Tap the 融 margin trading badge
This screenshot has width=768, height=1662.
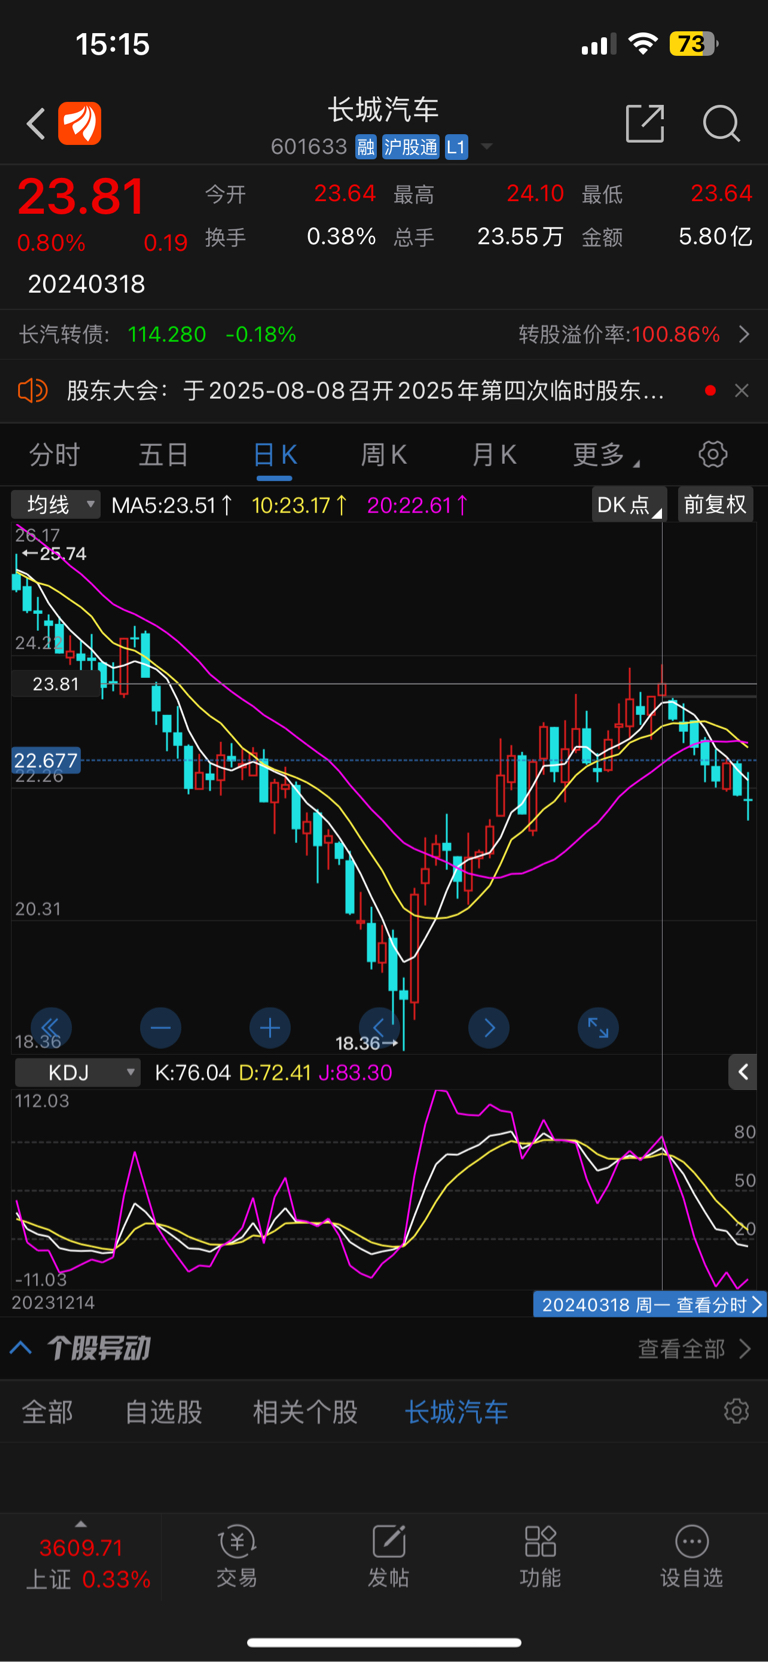click(366, 147)
